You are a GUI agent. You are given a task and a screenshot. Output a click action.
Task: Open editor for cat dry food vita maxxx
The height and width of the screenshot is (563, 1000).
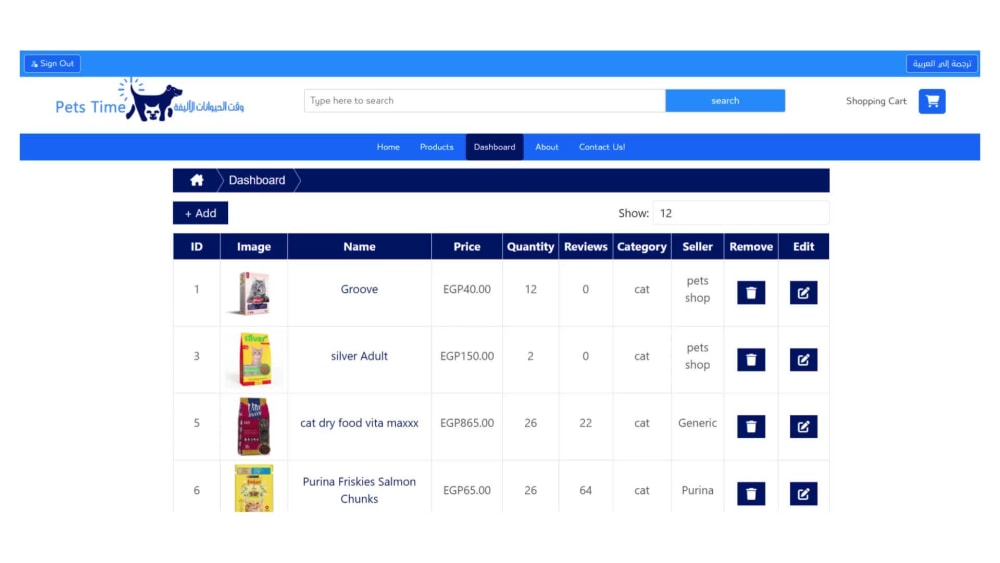tap(803, 427)
